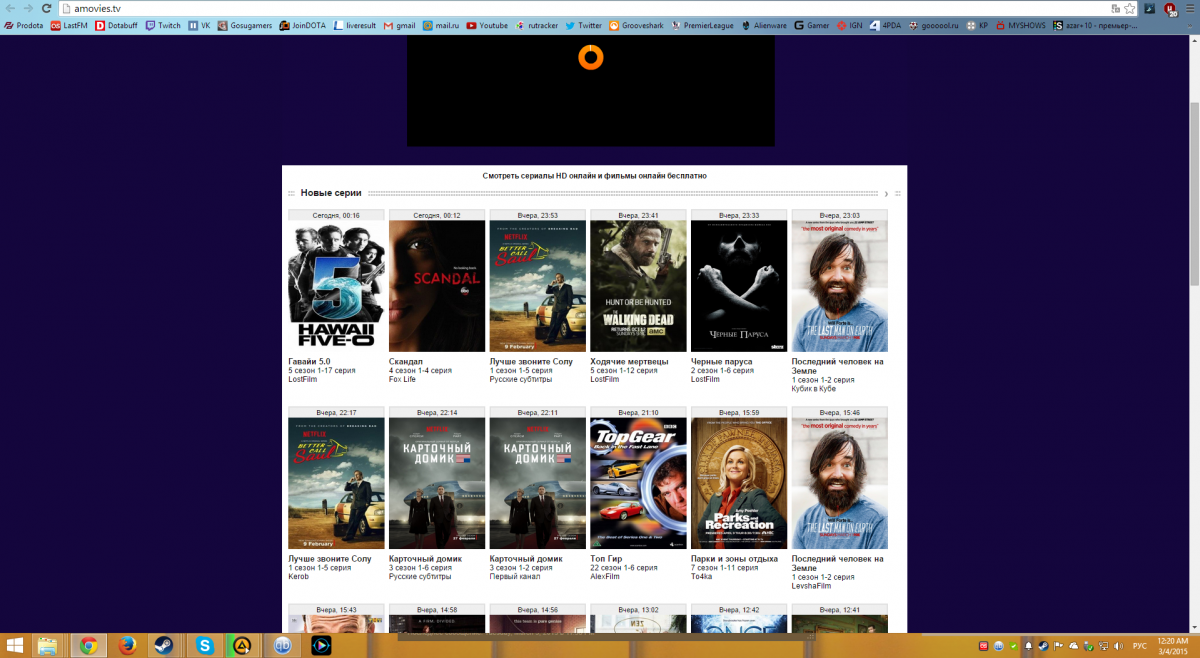Screen dimensions: 1200x658
Task: Open The Walking Dead poster thumbnail
Action: [639, 286]
